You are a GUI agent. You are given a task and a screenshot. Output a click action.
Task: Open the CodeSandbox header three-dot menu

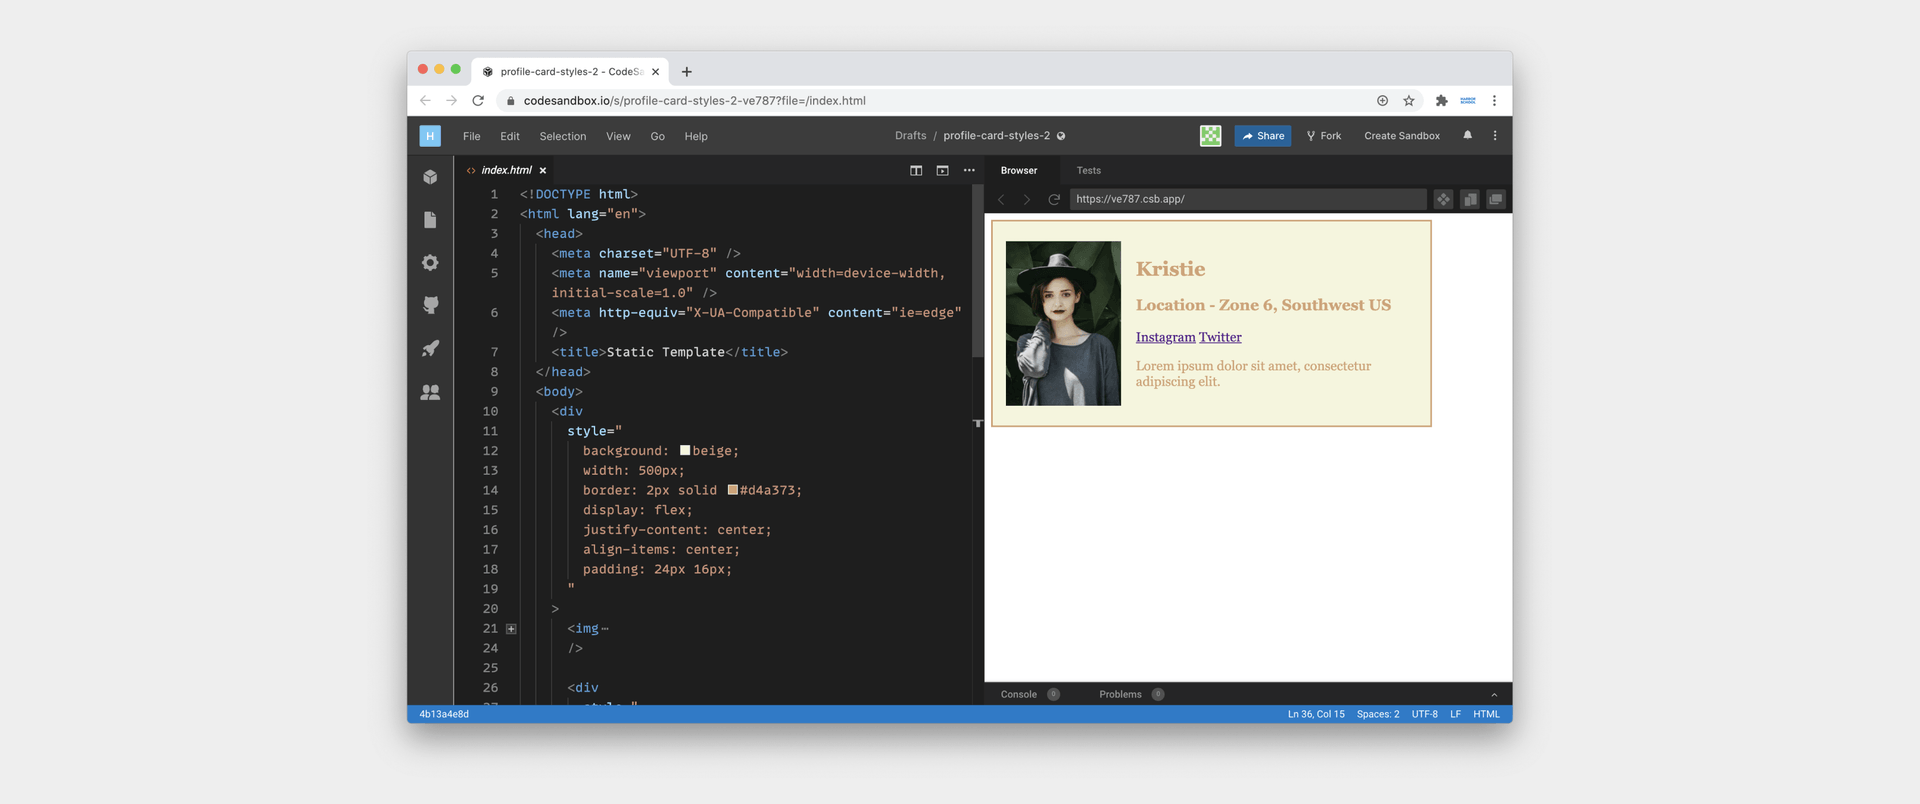click(1495, 135)
